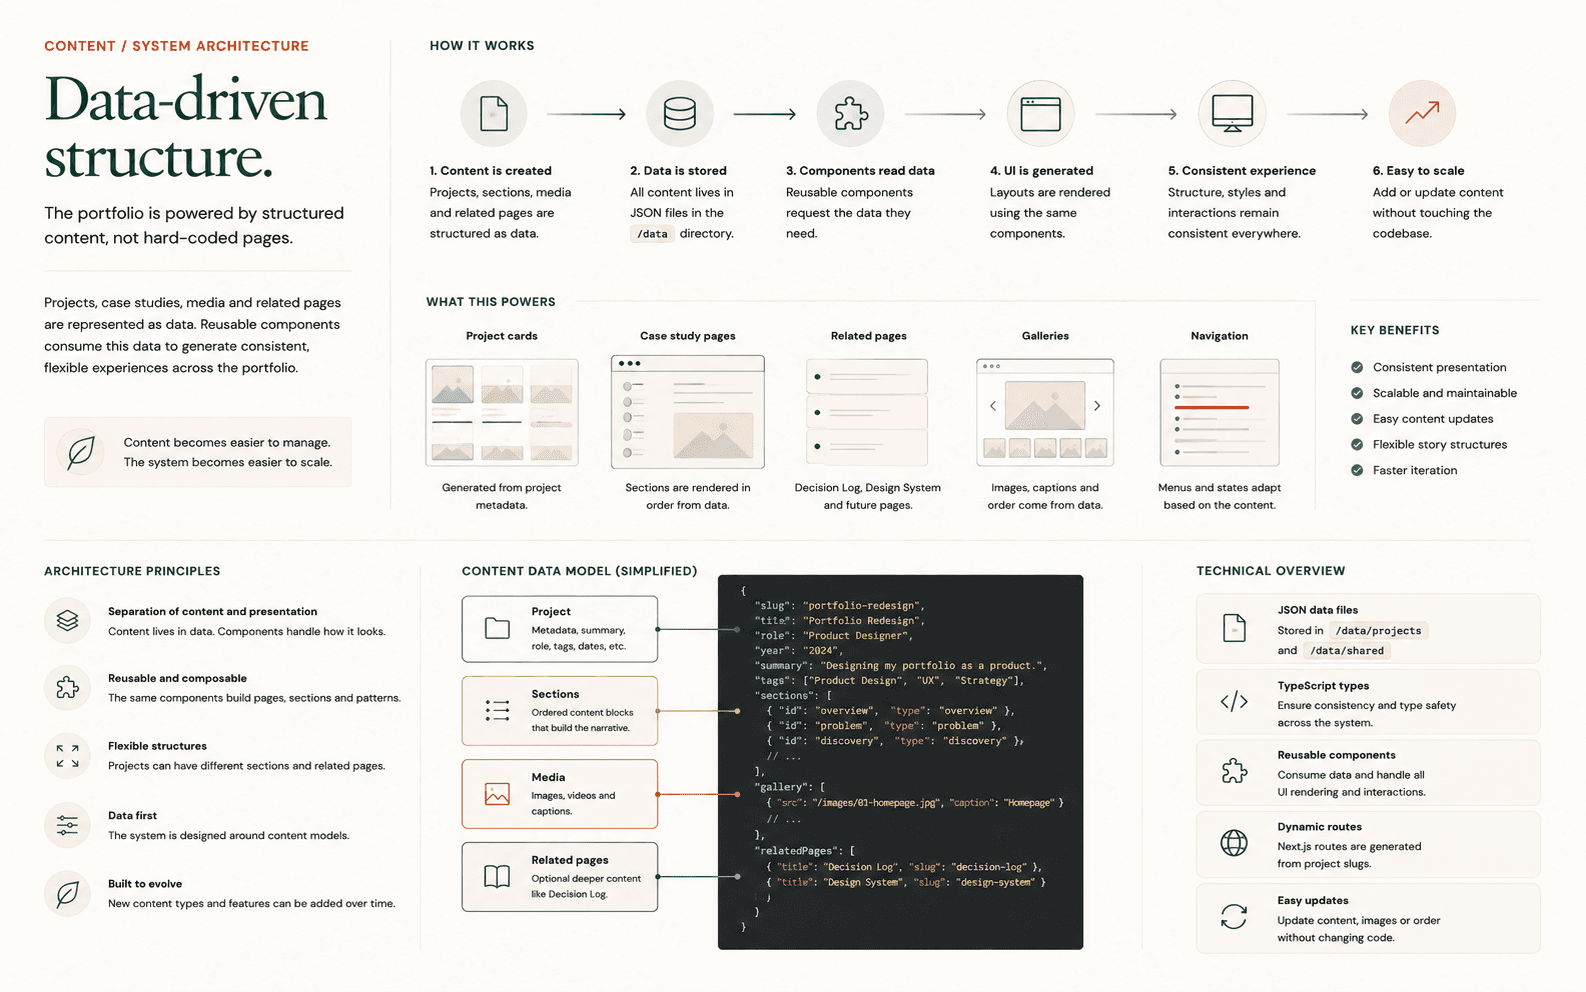The height and width of the screenshot is (992, 1586).
Task: Click the expand arrows icon for Flexible structures
Action: coord(67,756)
